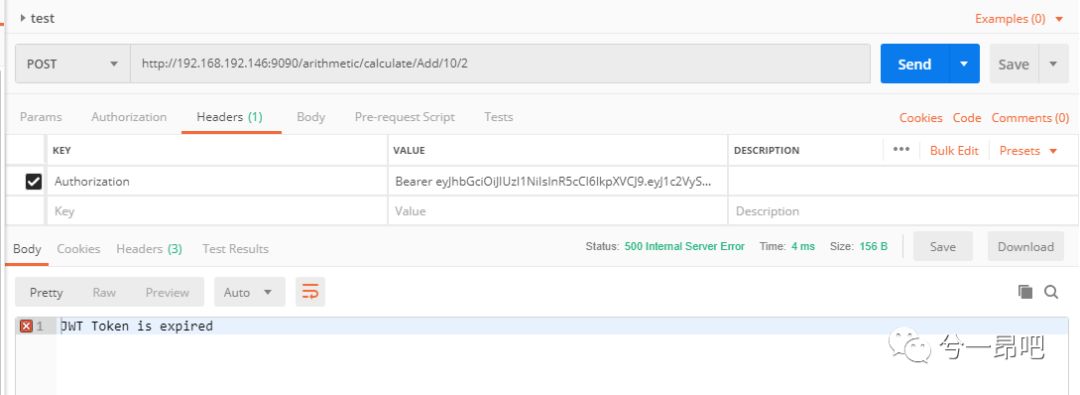Click the KEY column header
1080x395 pixels.
coord(62,150)
